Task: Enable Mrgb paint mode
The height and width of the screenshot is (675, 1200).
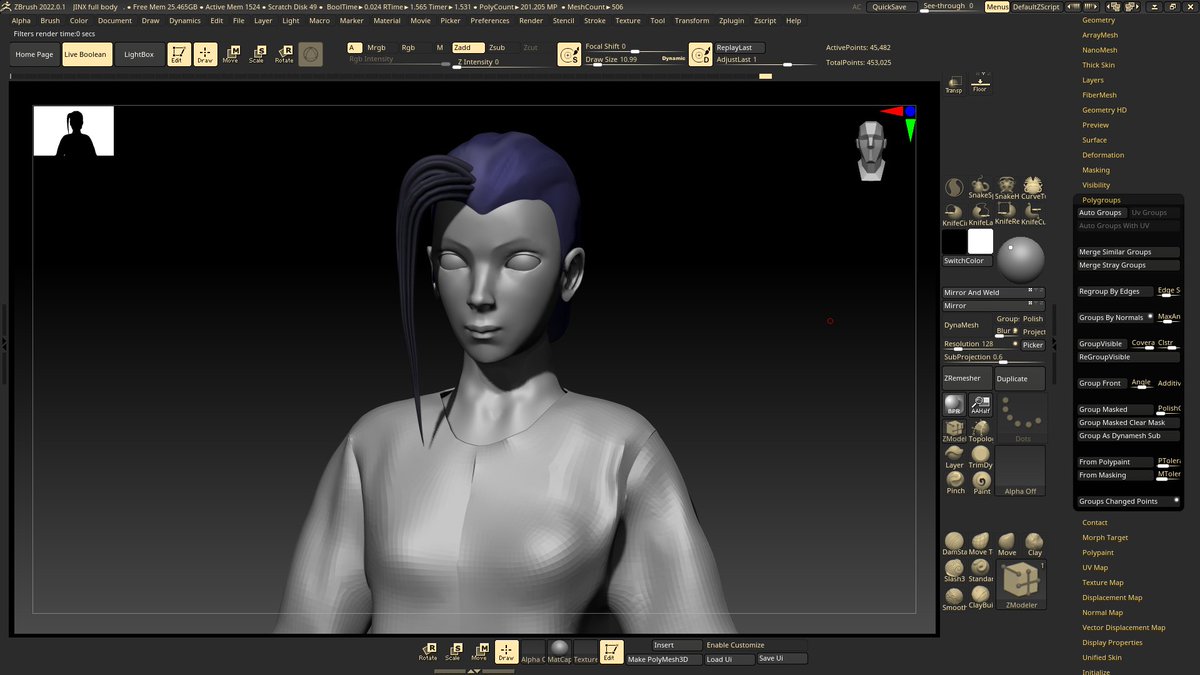Action: click(x=376, y=47)
